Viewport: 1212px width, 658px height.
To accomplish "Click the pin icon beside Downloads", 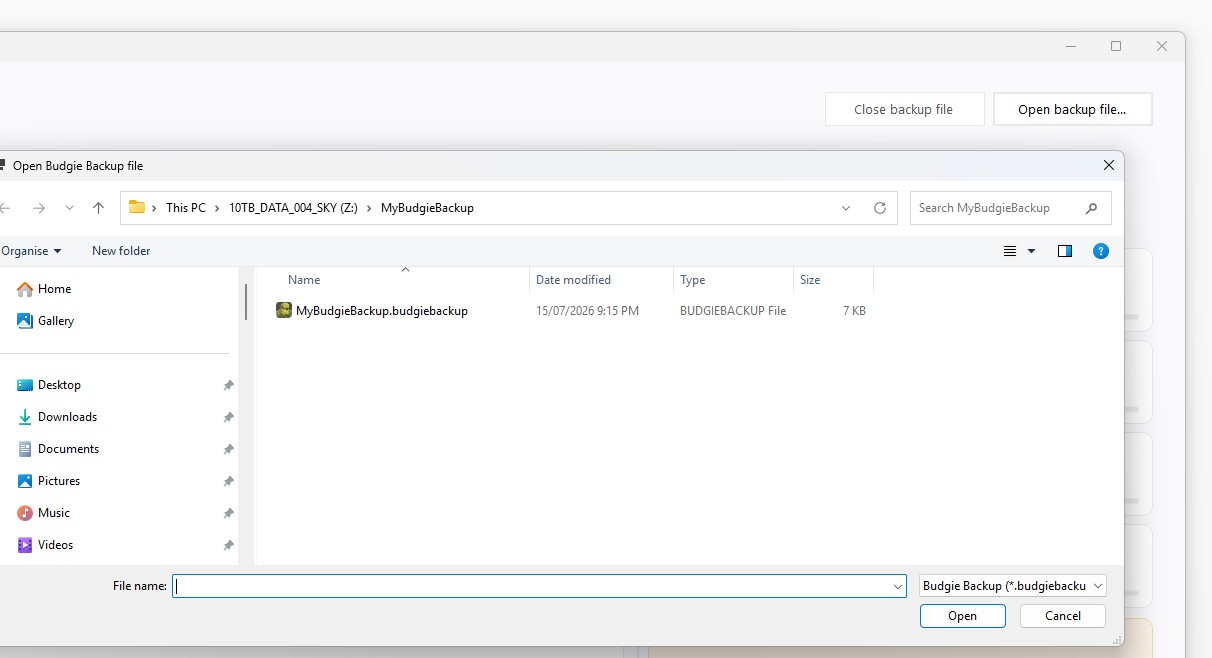I will click(x=228, y=417).
